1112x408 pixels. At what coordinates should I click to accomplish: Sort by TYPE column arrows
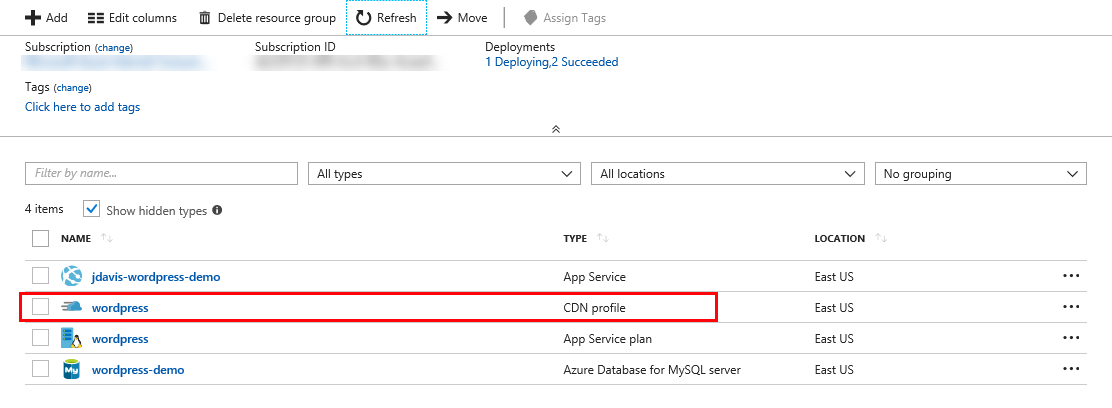[x=603, y=238]
